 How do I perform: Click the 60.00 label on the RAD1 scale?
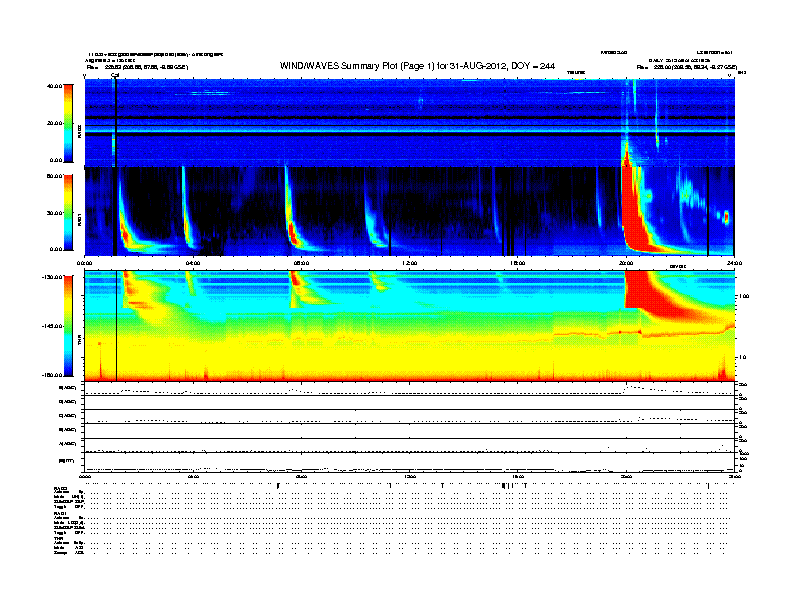55,176
